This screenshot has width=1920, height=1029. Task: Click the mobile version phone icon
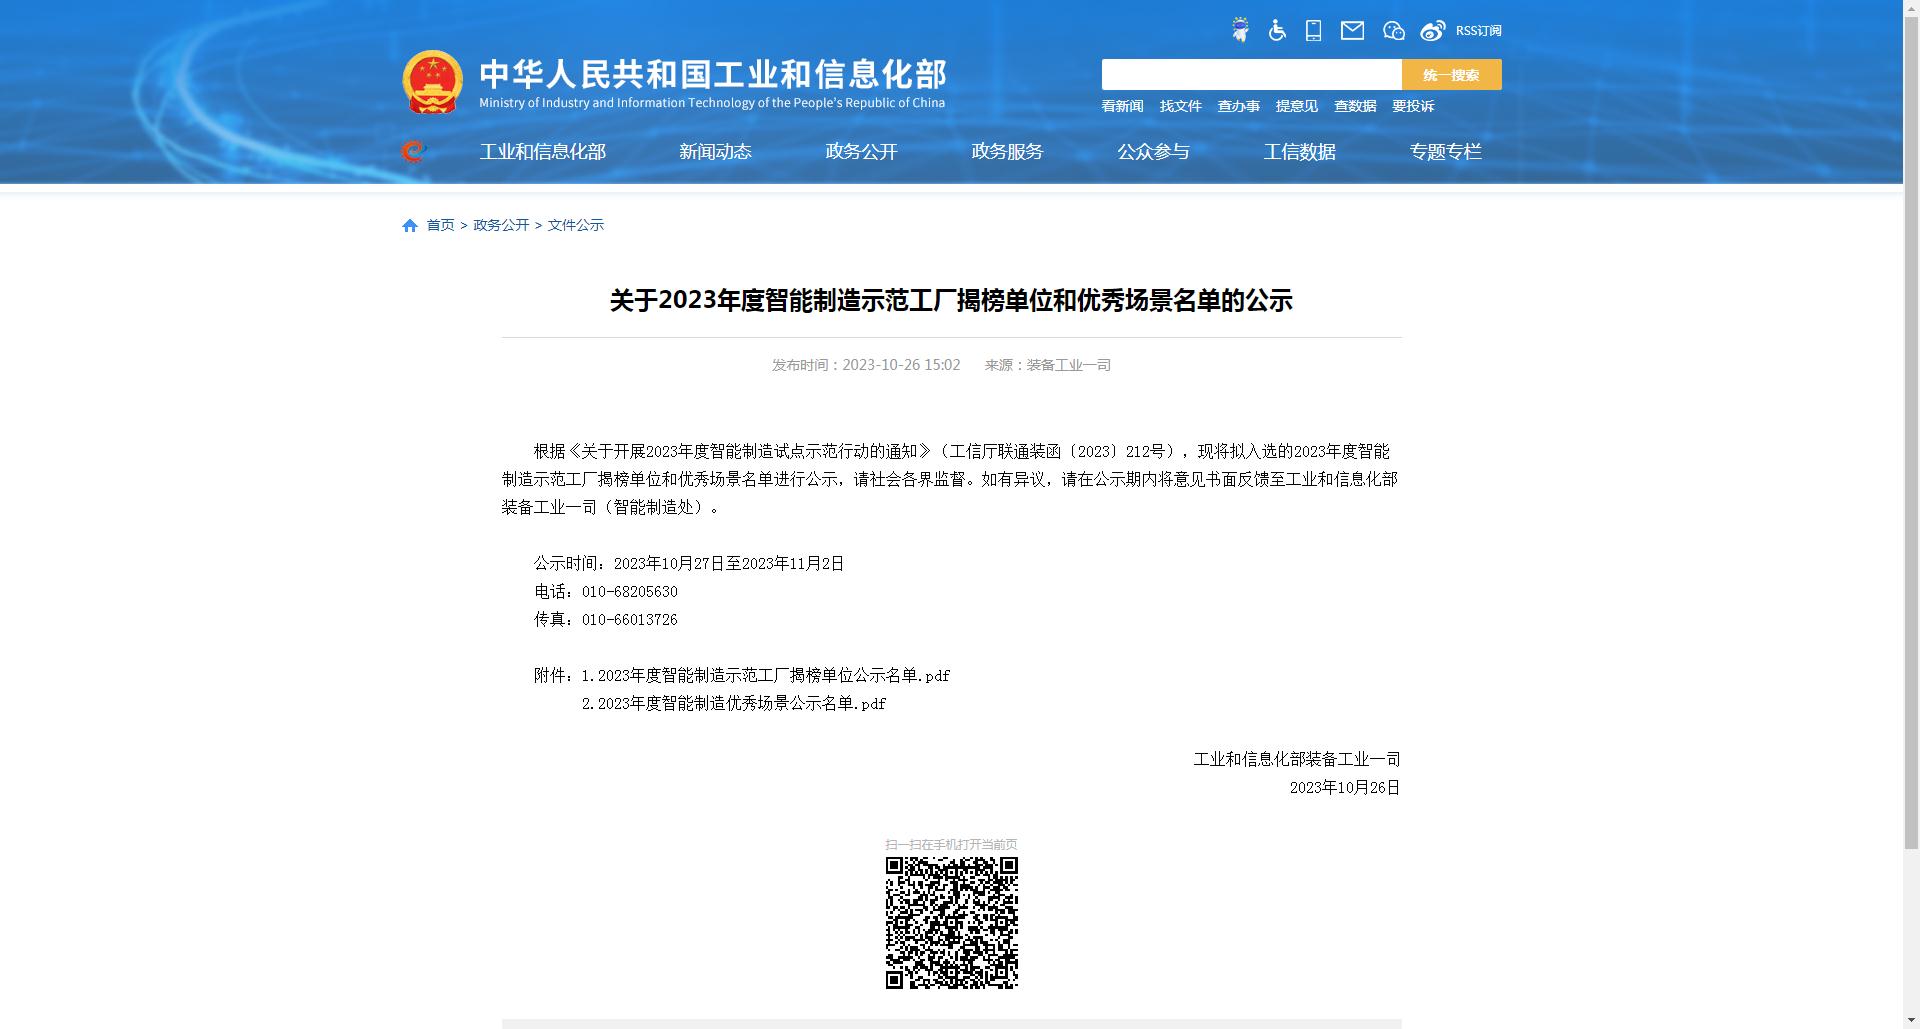pyautogui.click(x=1313, y=30)
